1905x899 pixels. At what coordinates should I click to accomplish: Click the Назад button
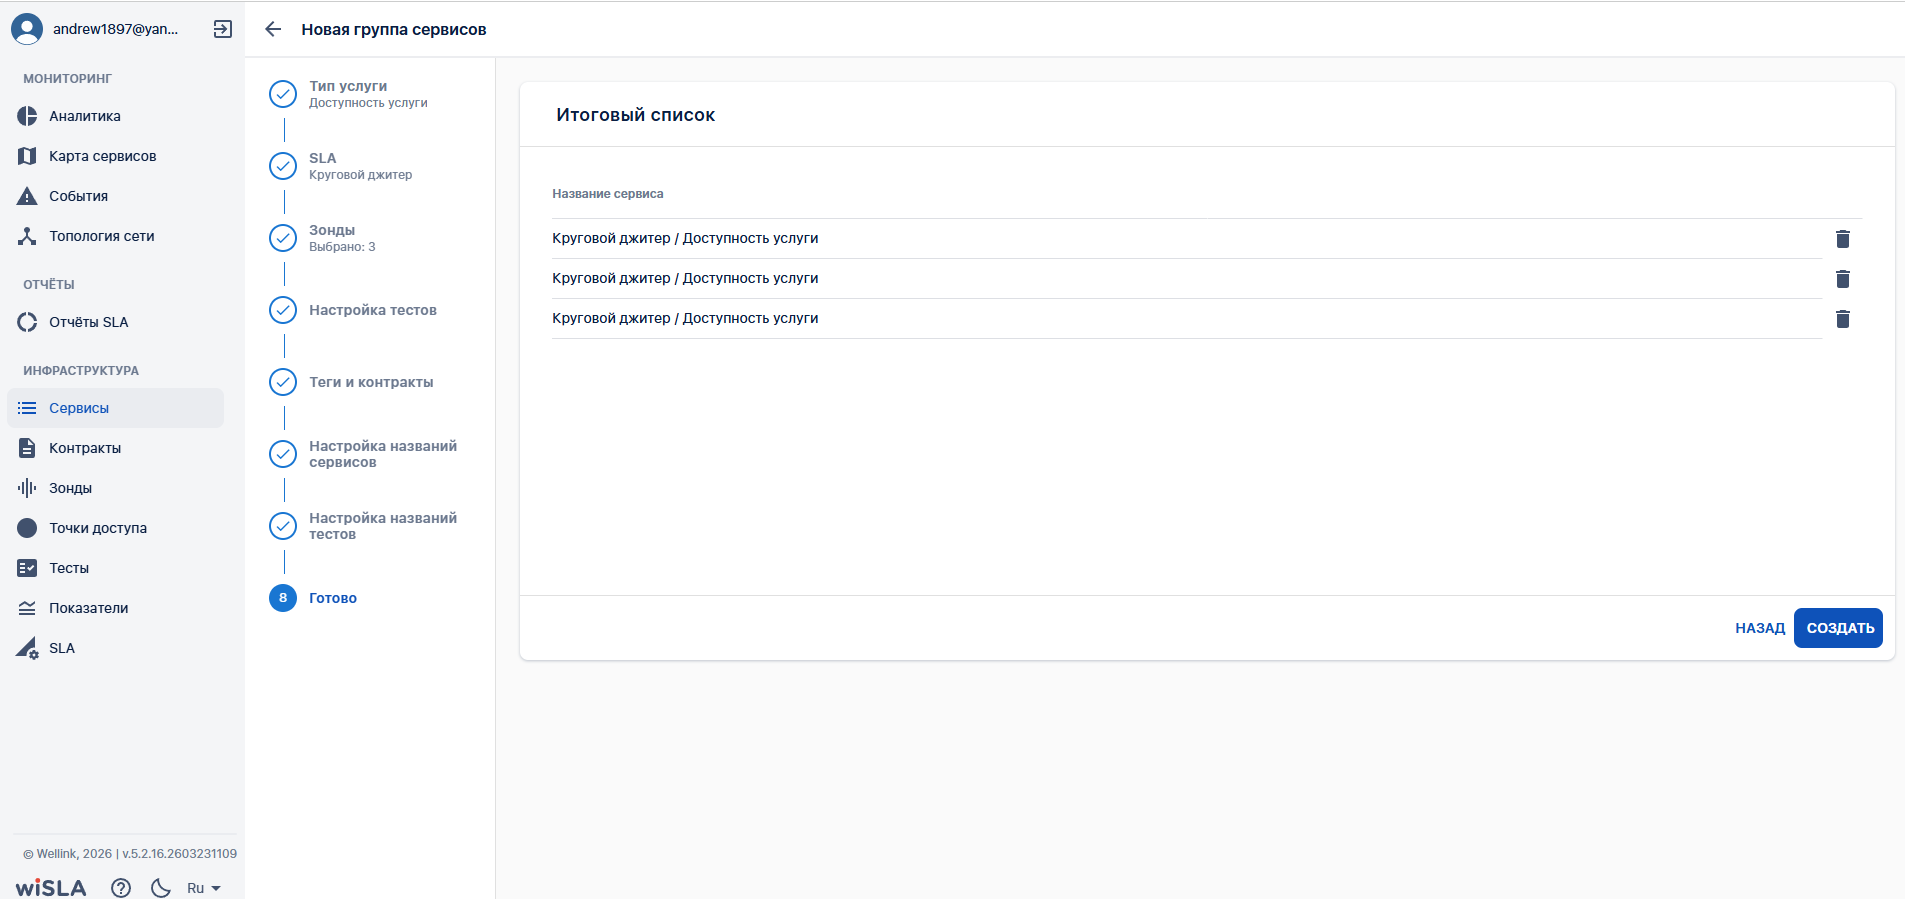tap(1759, 628)
